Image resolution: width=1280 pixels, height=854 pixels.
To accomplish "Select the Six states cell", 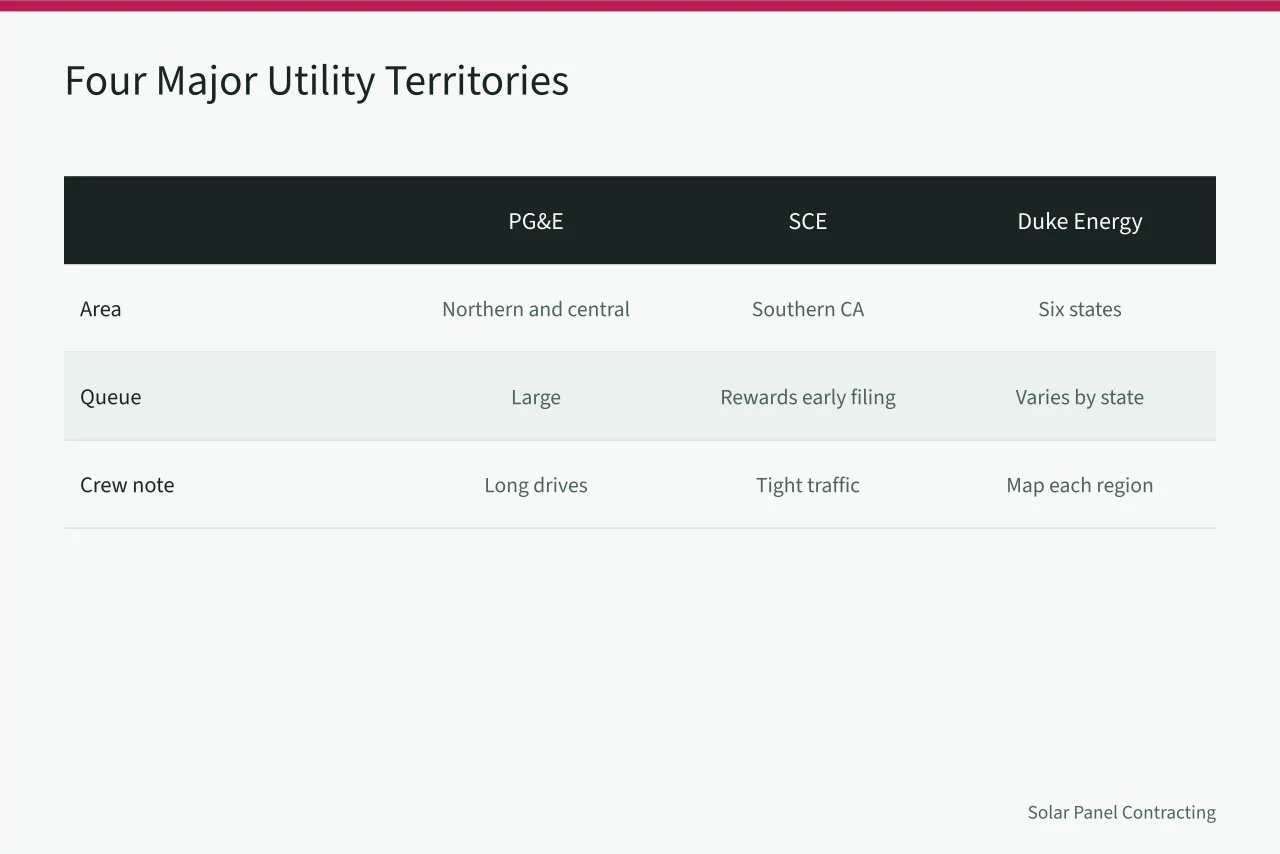I will [x=1080, y=309].
